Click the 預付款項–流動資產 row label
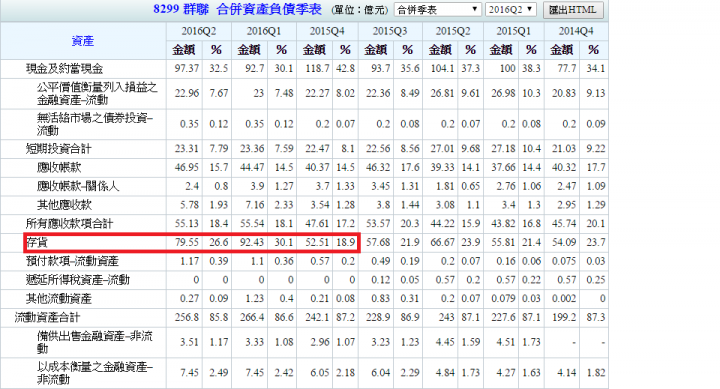The image size is (720, 389). coord(72,261)
